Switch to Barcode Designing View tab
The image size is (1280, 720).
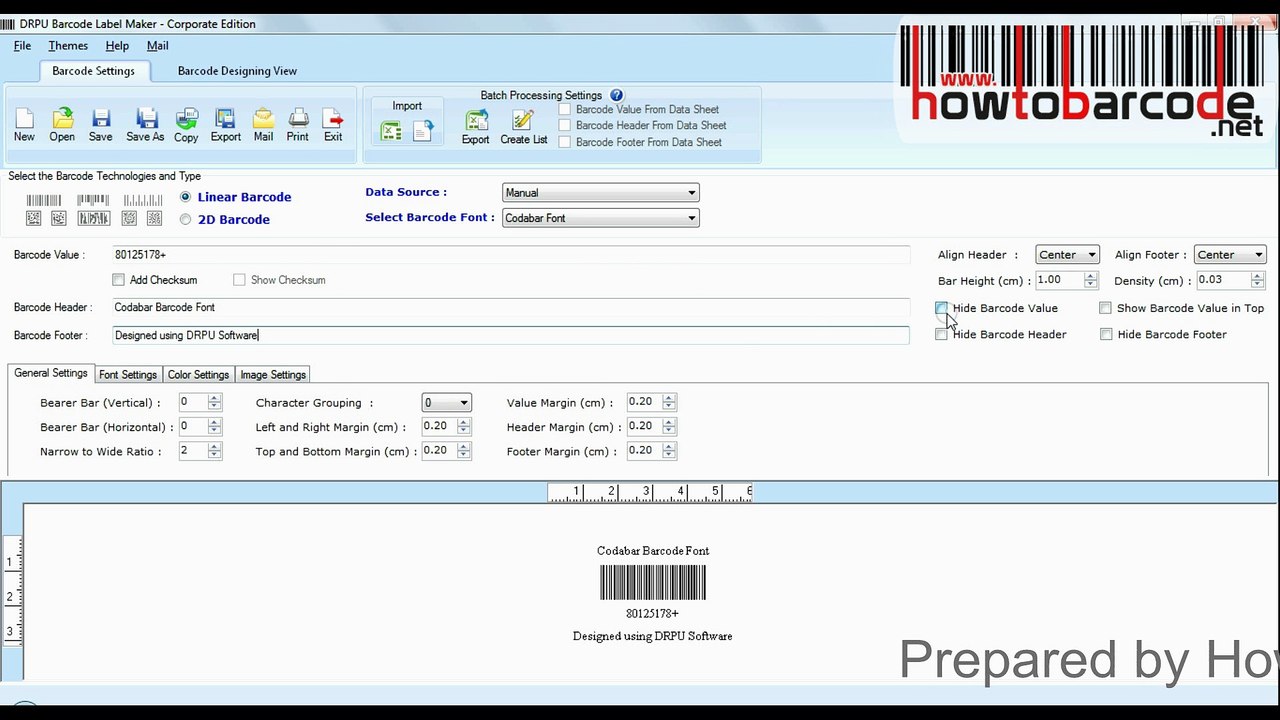[x=237, y=71]
